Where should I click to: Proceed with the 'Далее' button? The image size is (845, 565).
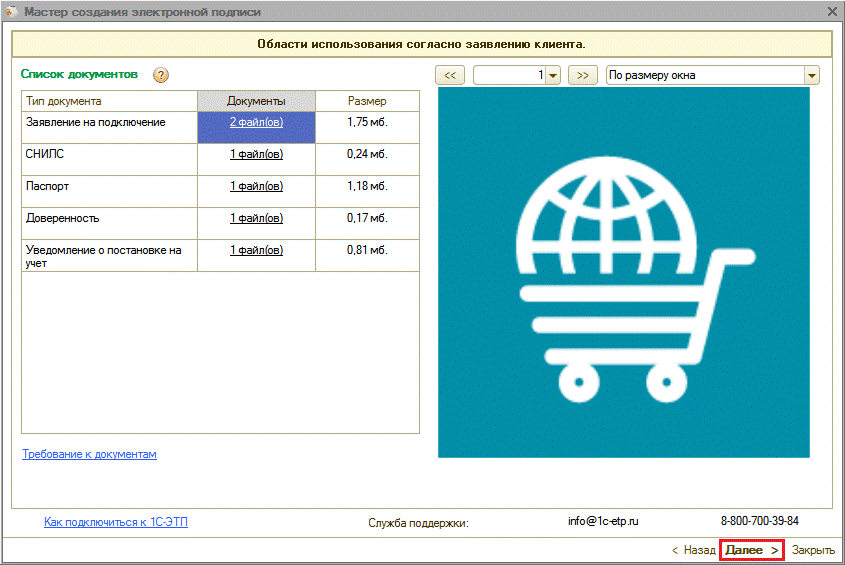tap(752, 550)
